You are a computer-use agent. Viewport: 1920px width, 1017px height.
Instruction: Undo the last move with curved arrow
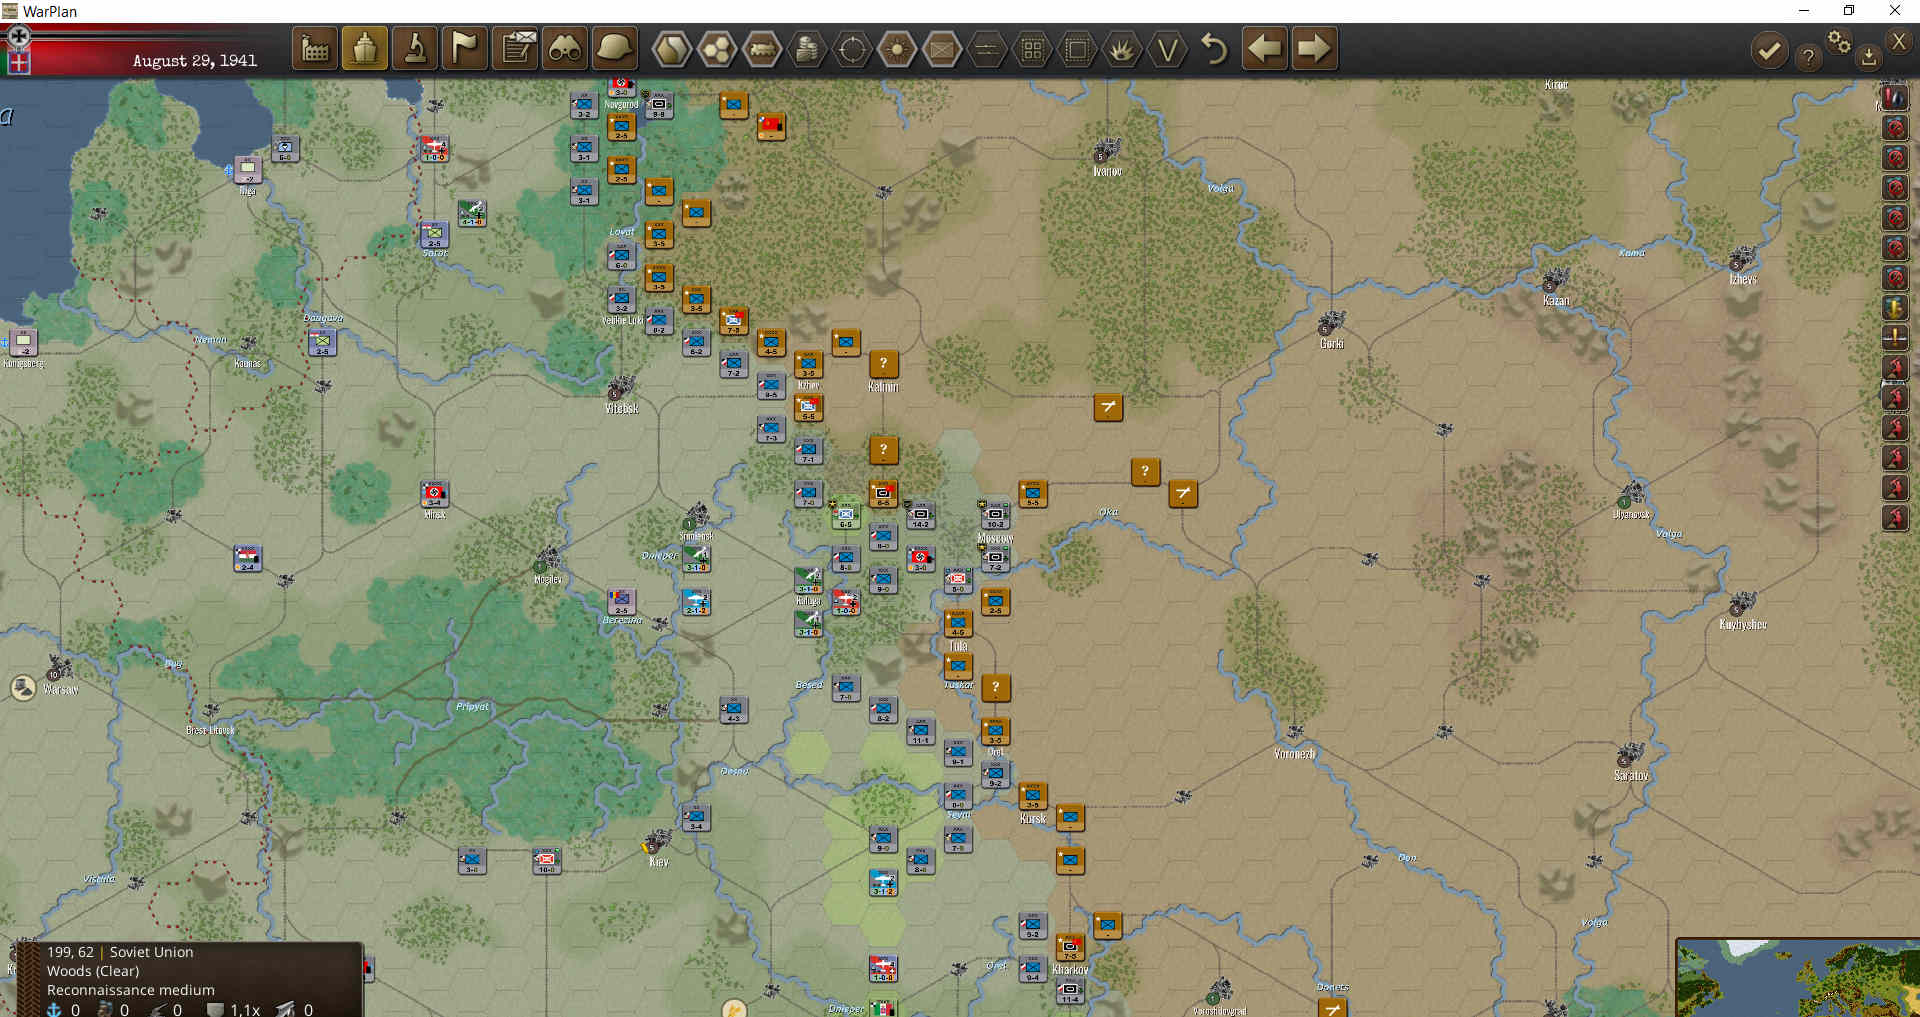pos(1214,49)
